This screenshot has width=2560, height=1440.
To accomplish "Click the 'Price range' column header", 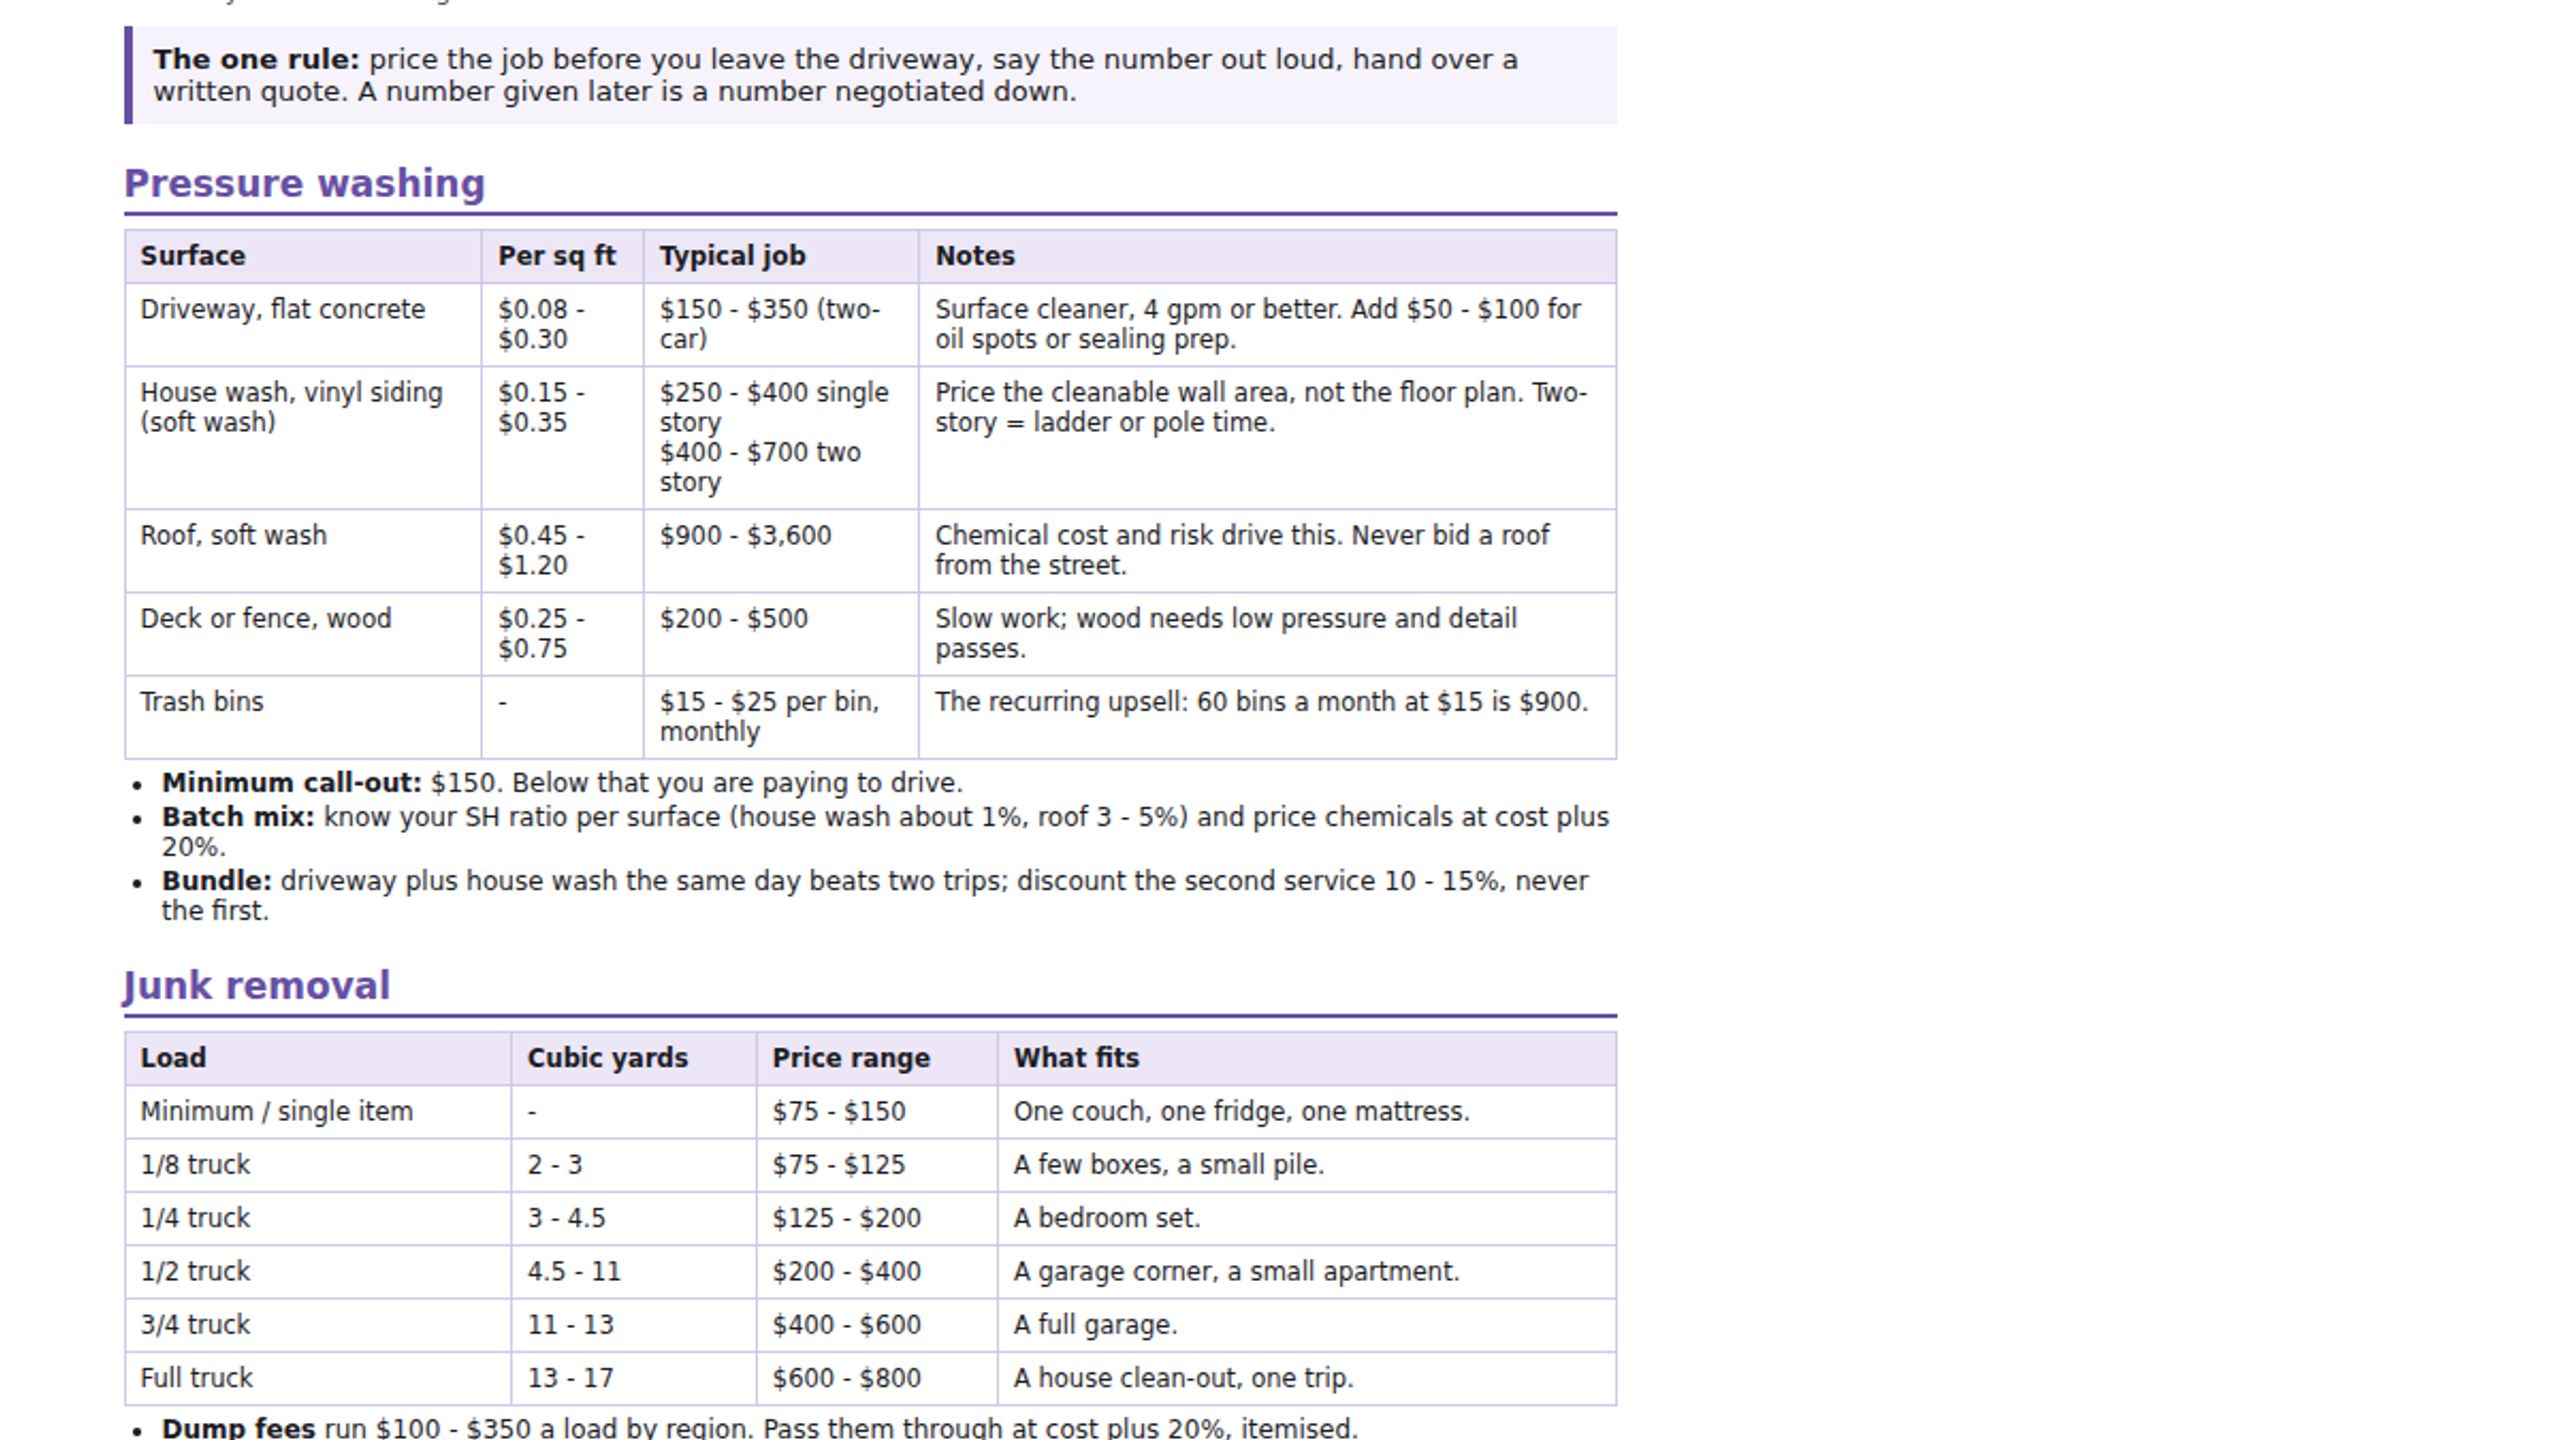I will pos(877,1059).
